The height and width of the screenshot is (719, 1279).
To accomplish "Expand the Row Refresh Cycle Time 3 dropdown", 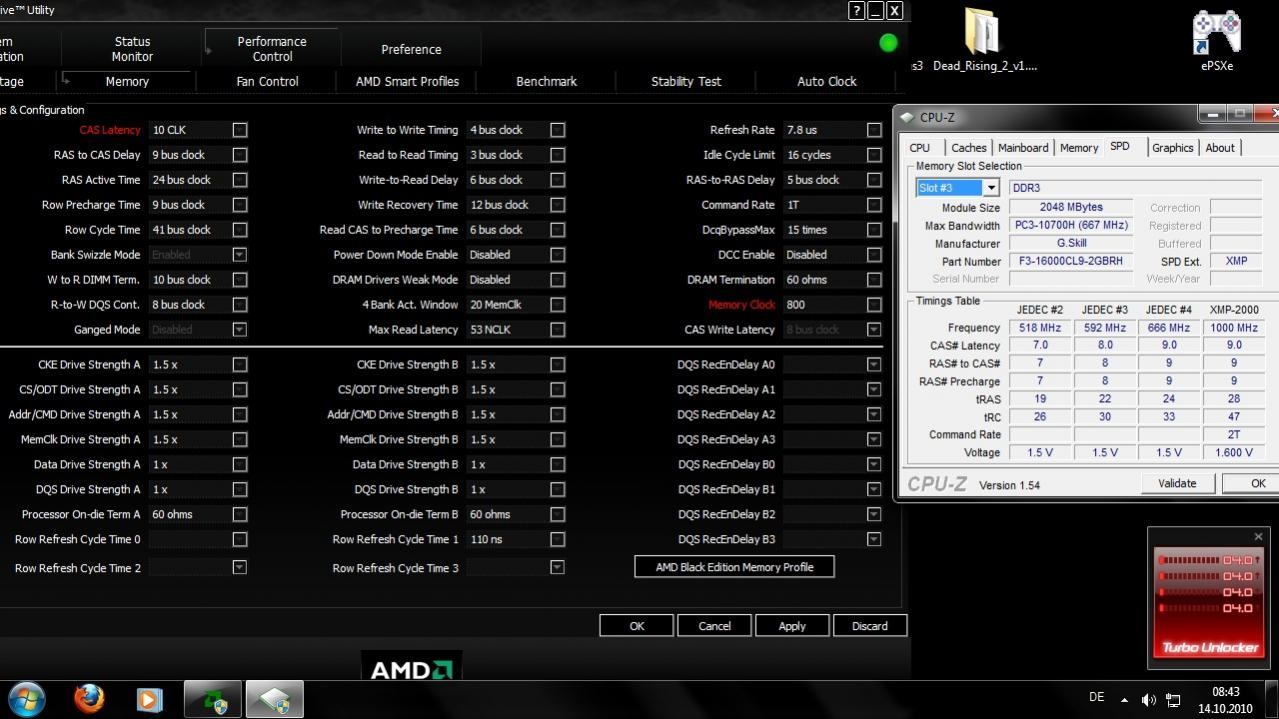I will pos(558,567).
